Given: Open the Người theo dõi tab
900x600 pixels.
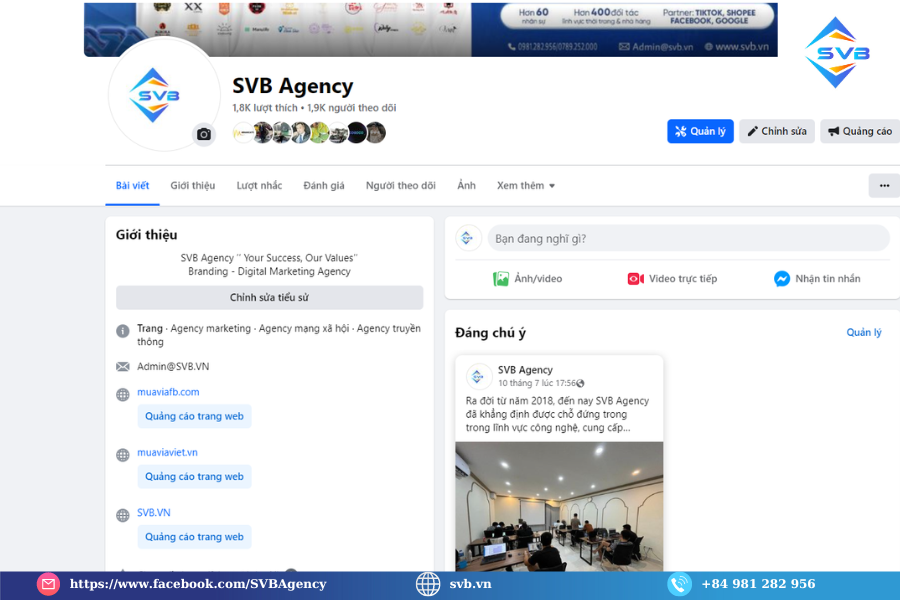Looking at the screenshot, I should coord(401,185).
